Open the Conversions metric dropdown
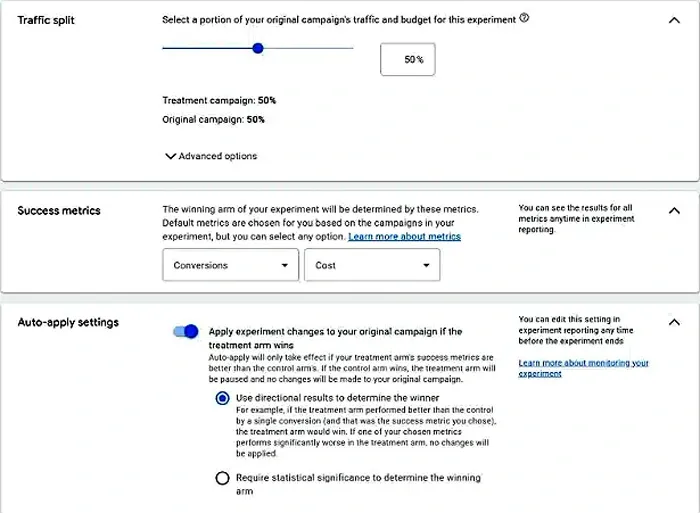The height and width of the screenshot is (513, 700). pos(230,265)
